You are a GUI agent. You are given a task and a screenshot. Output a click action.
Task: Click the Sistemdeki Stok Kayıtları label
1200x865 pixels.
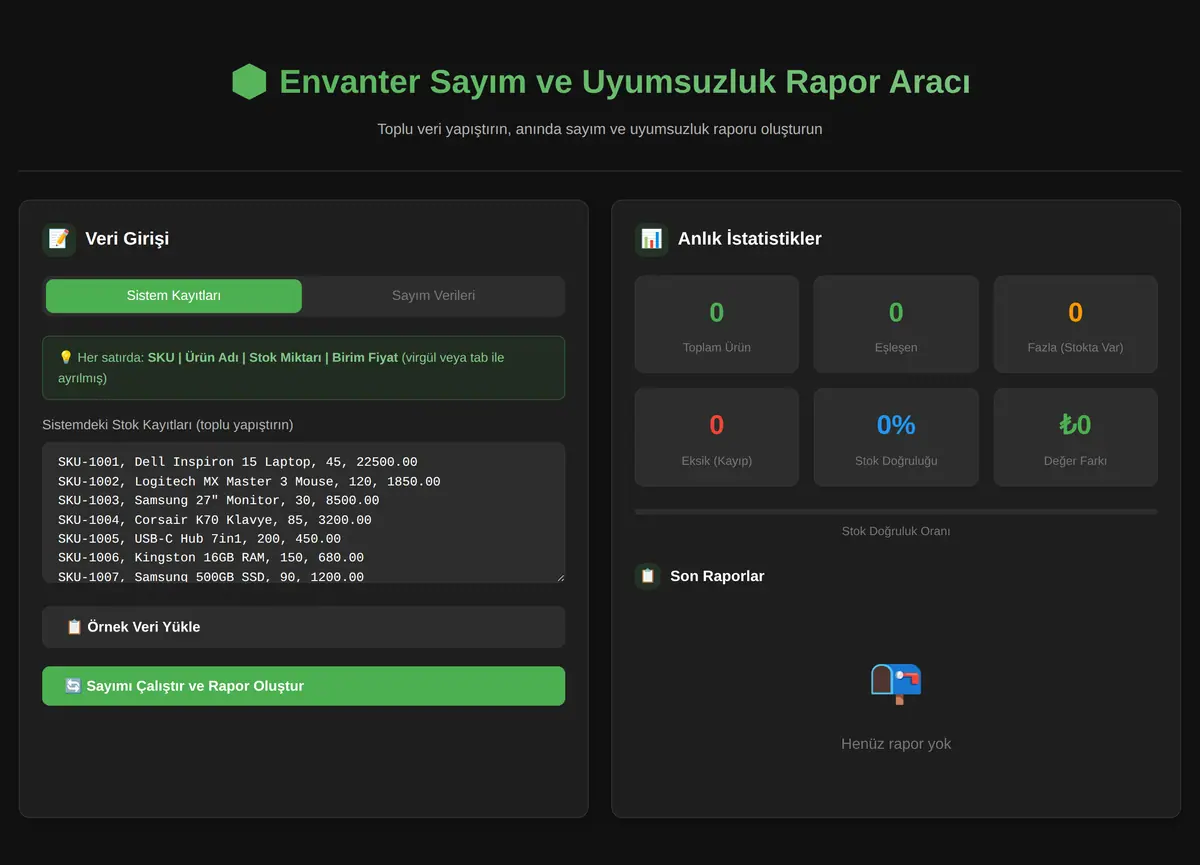(168, 425)
